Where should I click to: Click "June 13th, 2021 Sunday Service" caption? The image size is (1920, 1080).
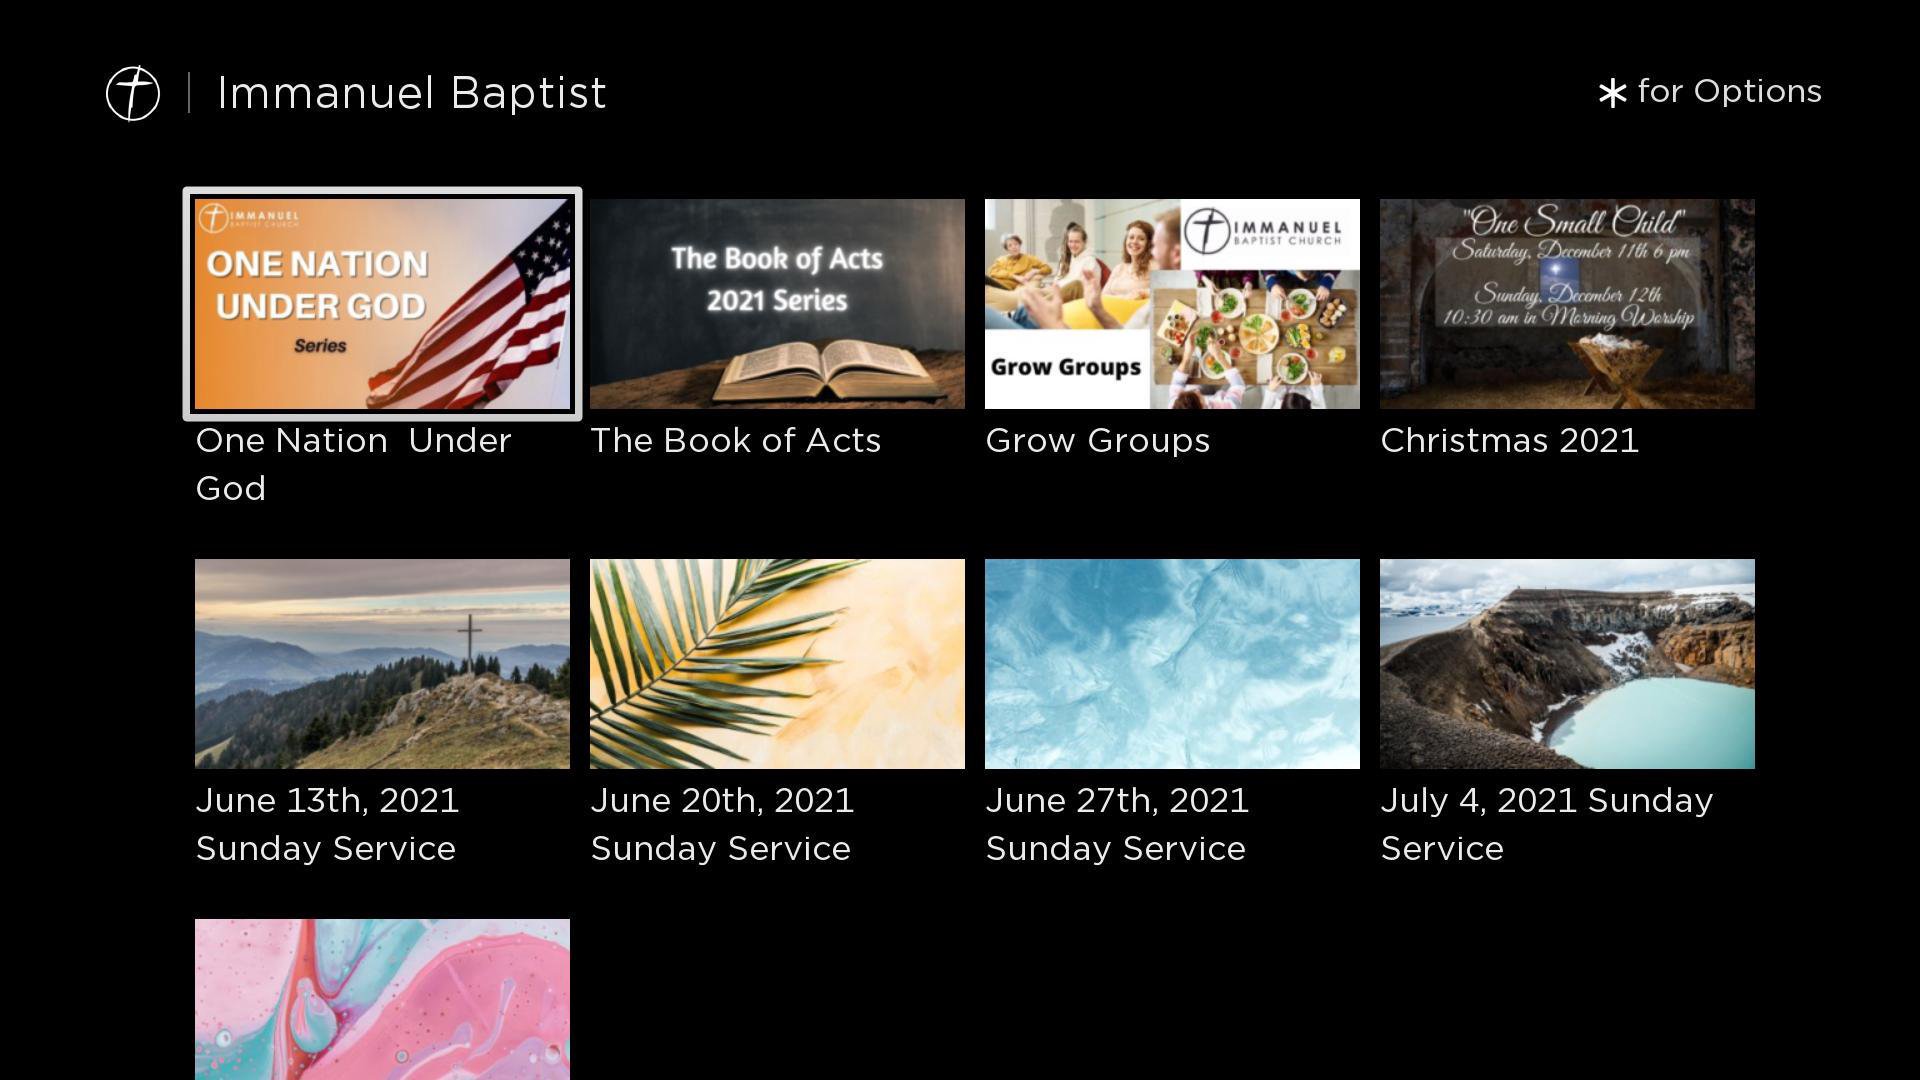click(327, 824)
